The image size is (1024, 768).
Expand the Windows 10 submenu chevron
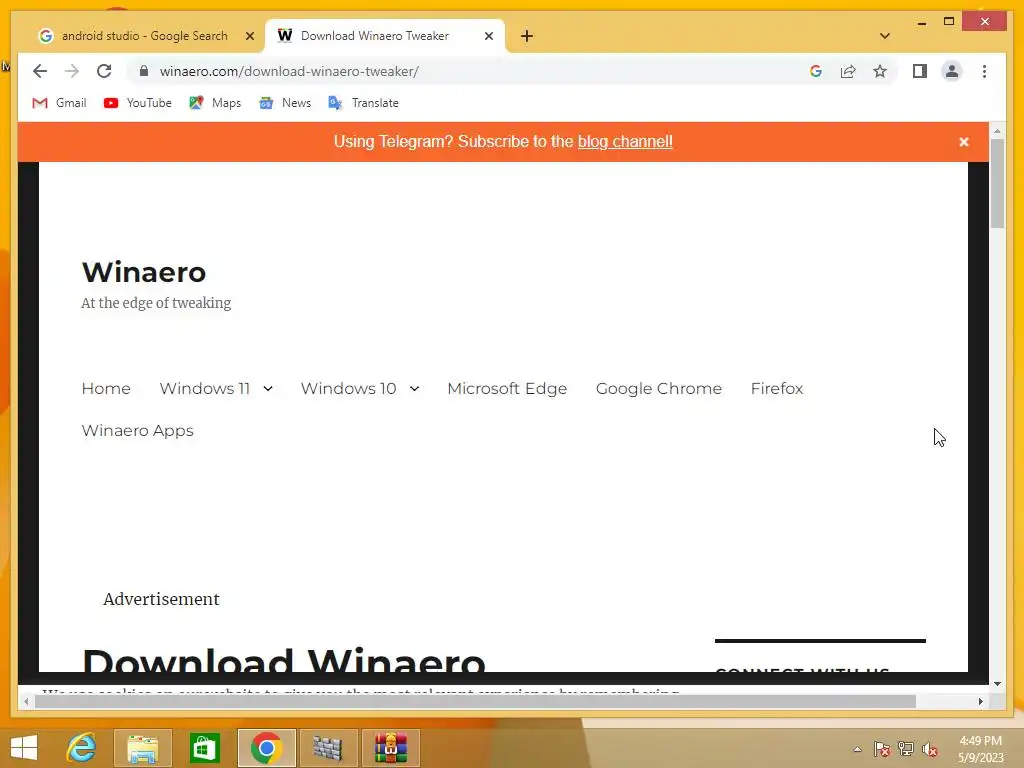414,389
